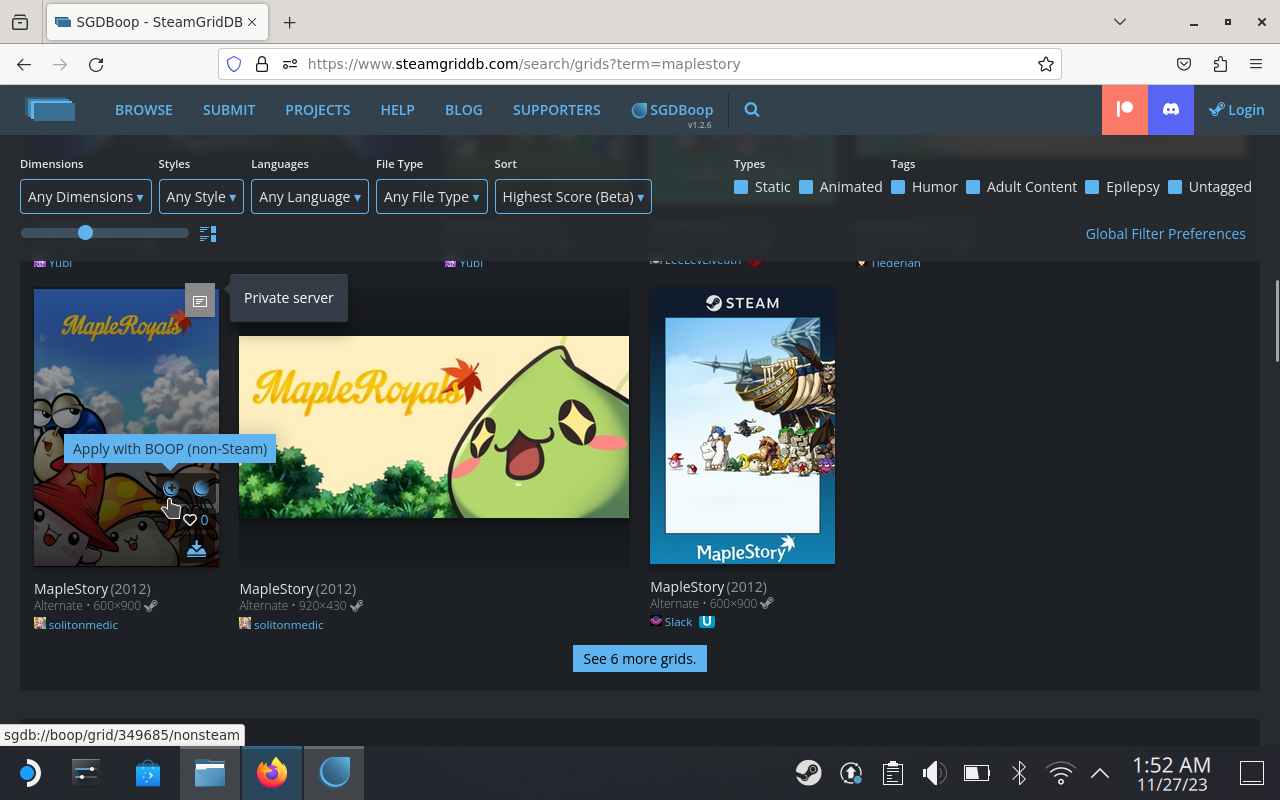The height and width of the screenshot is (800, 1280).
Task: Apply grid with BOOP non-Steam plus icon
Action: (171, 489)
